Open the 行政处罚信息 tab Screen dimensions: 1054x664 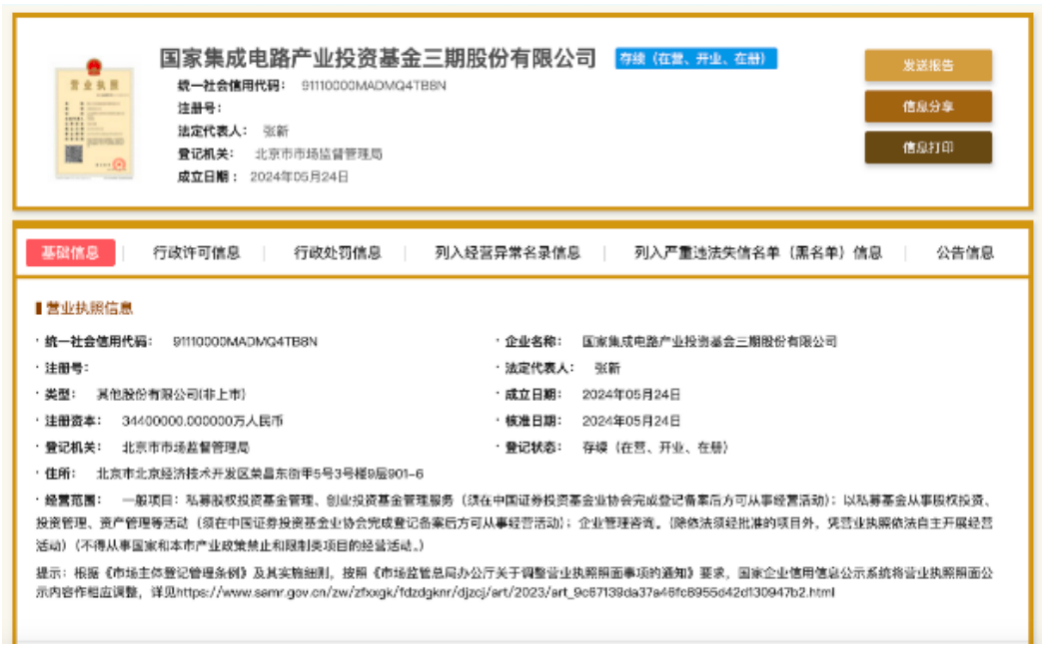click(337, 253)
